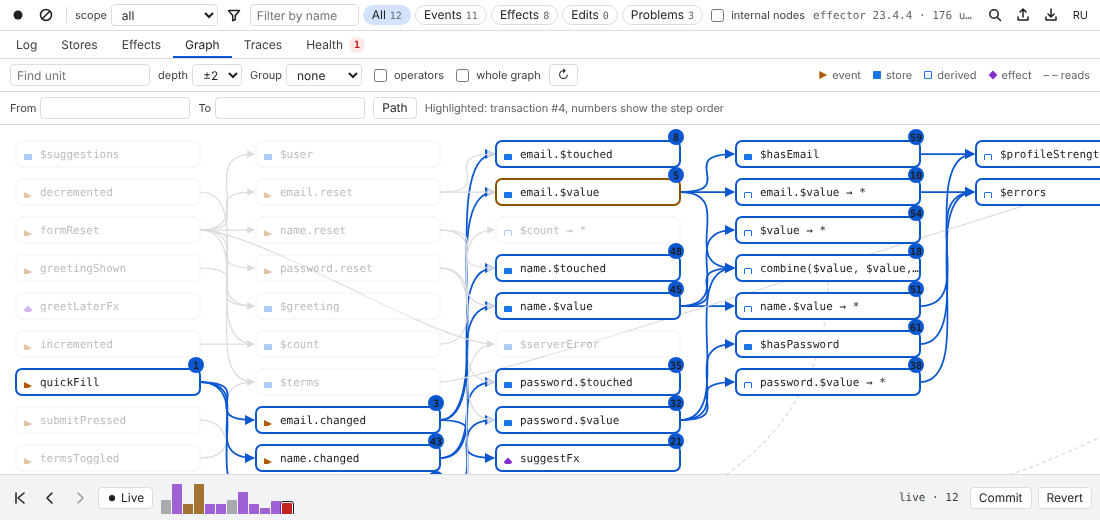Click the record button

[18, 15]
